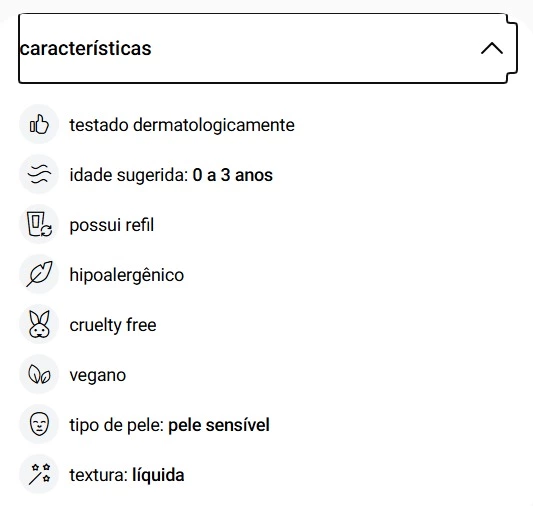
Task: Click the 'hipoalergênico' label
Action: click(126, 275)
